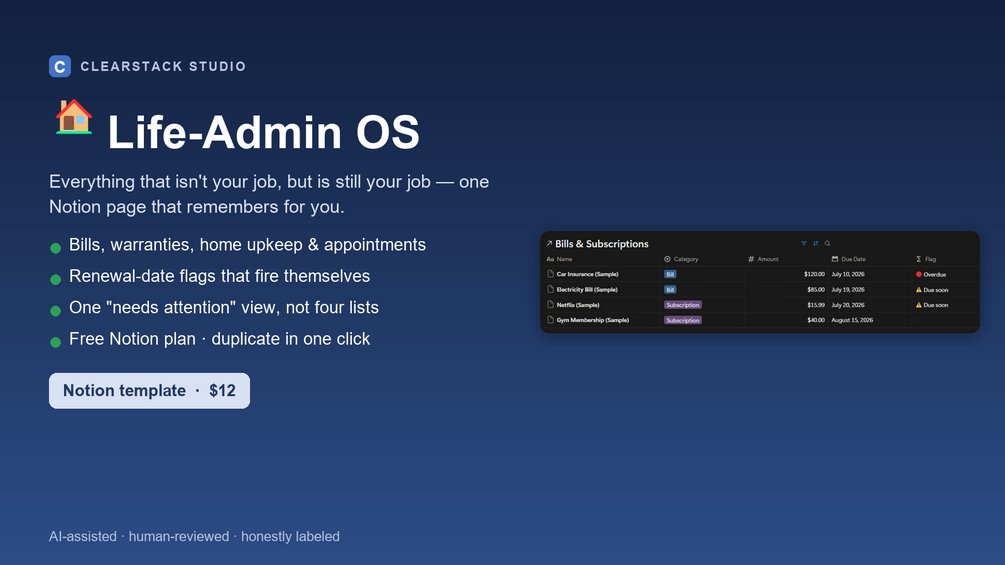Open the Car Insurance (Sample) entry
The image size is (1005, 565).
(x=588, y=274)
